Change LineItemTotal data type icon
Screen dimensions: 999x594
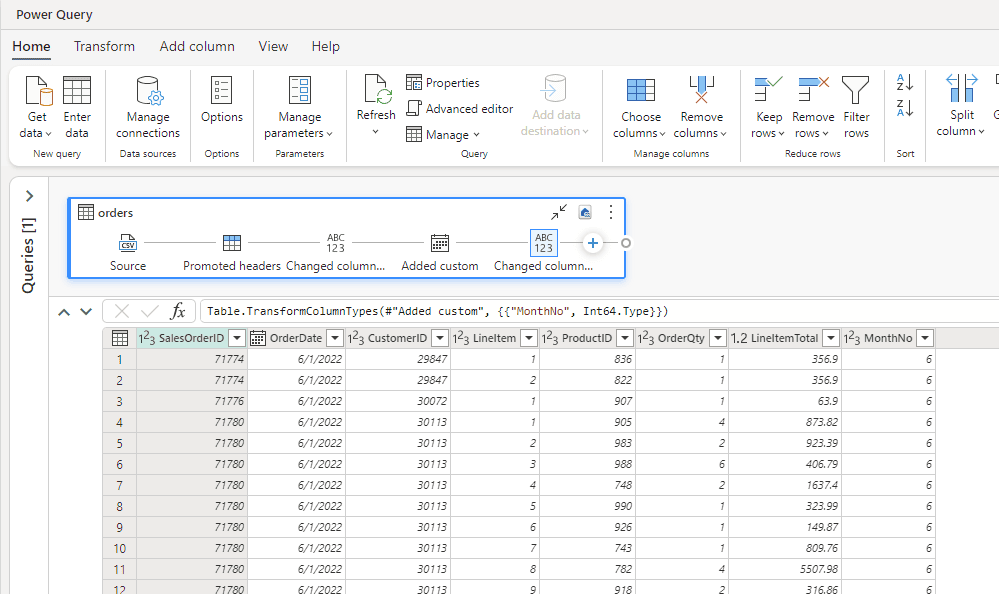point(739,338)
